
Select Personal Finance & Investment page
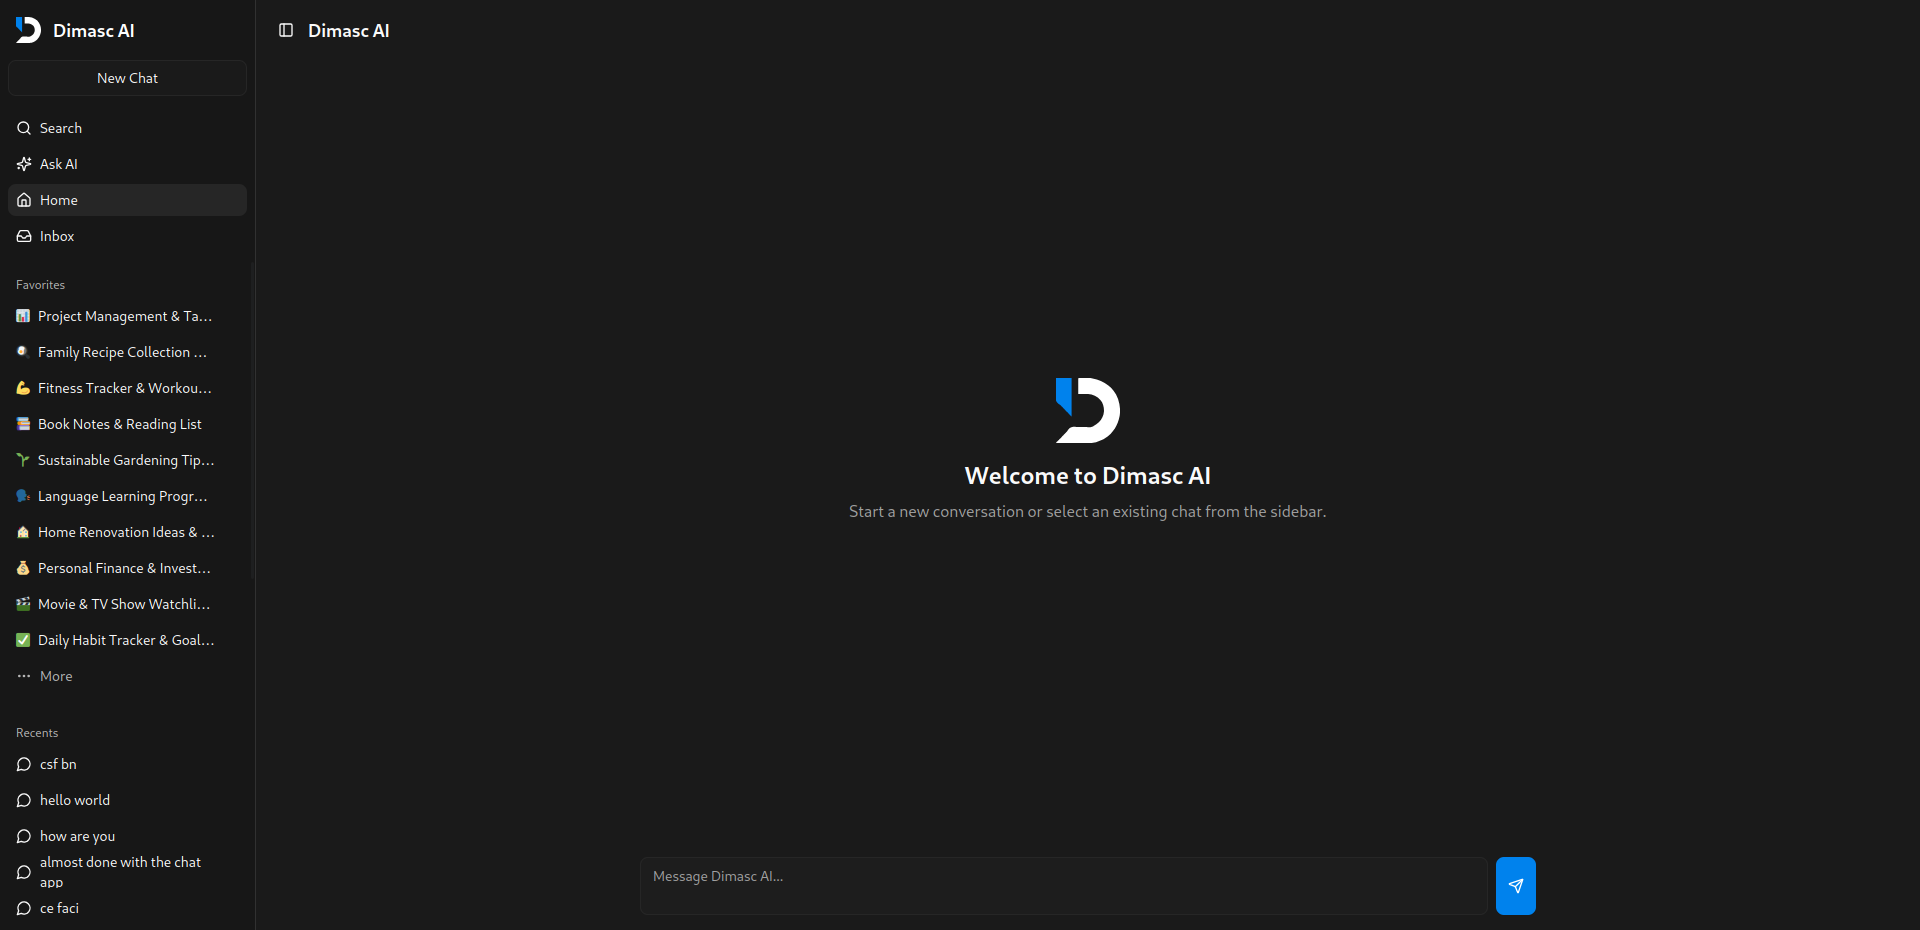click(x=124, y=568)
